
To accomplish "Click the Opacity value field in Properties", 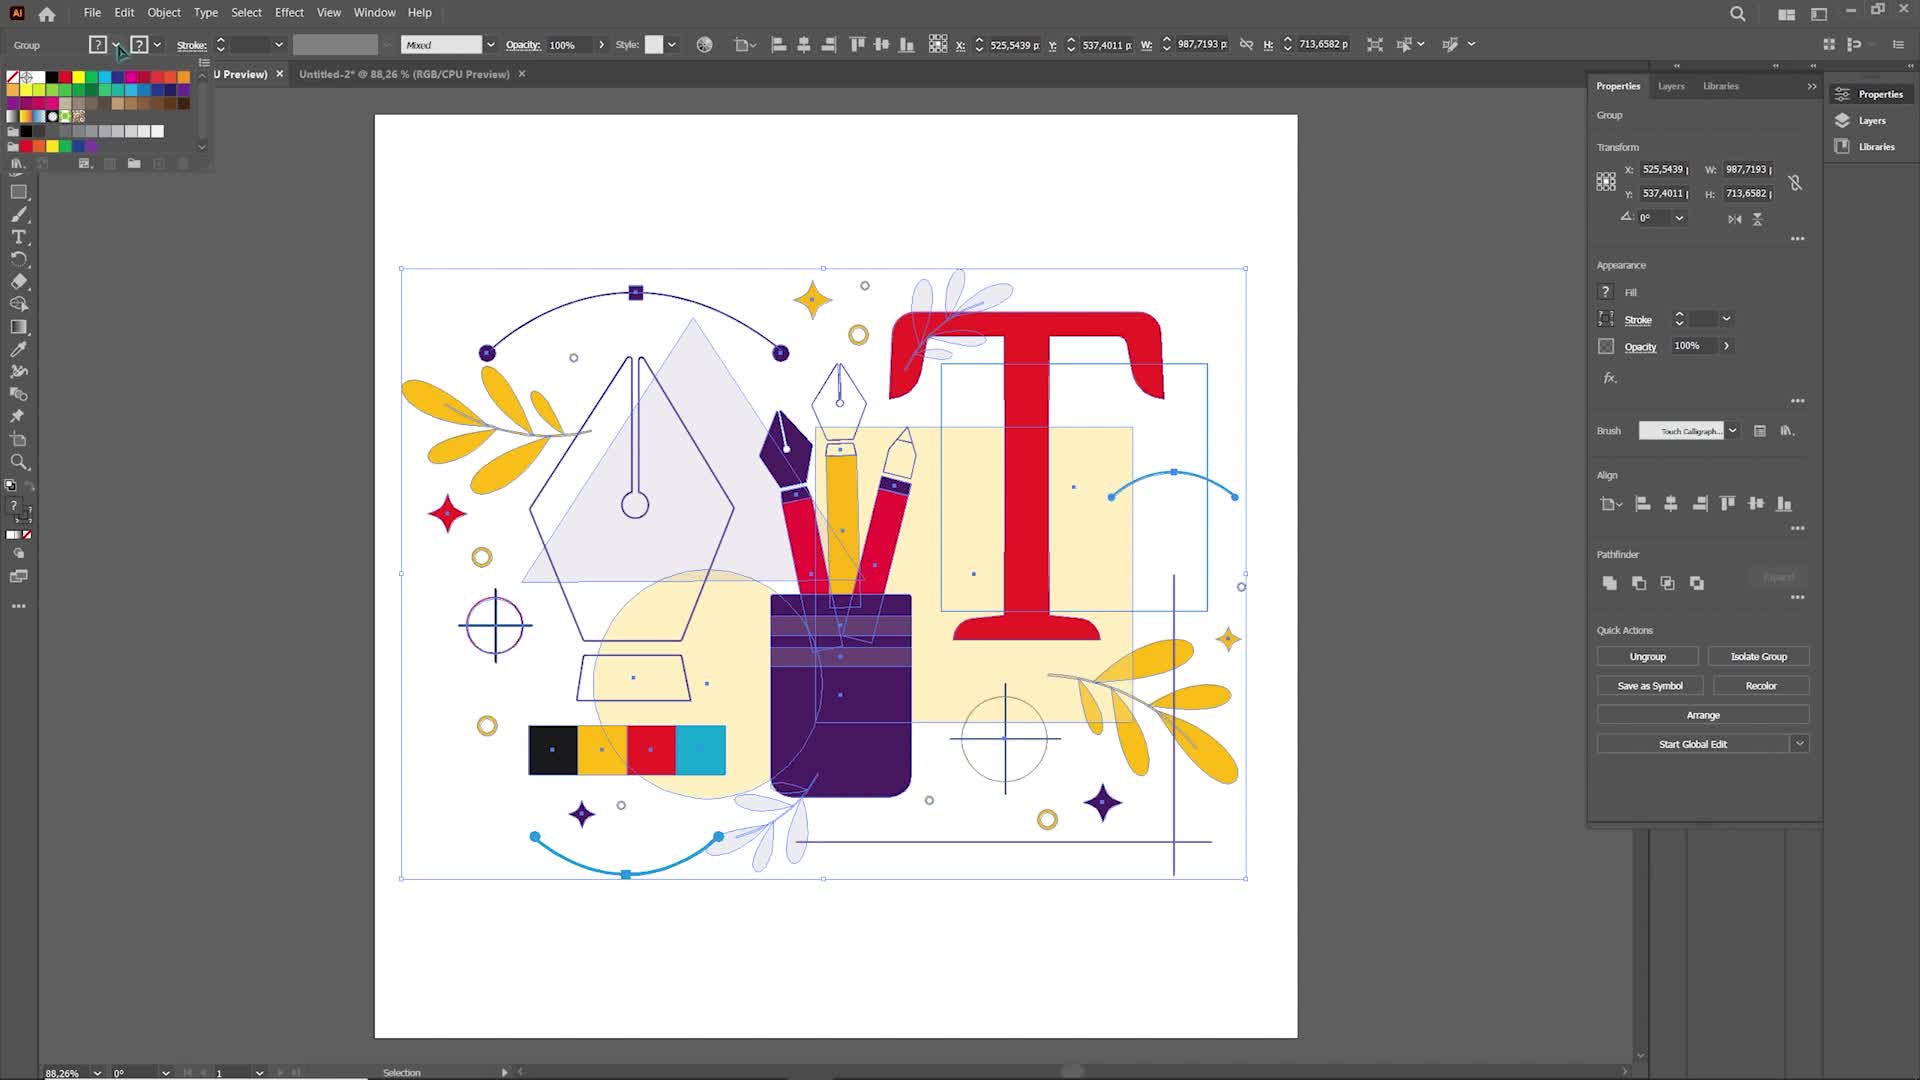I will click(1693, 346).
